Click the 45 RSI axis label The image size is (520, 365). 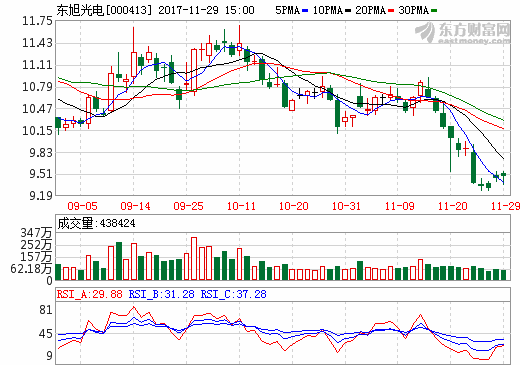click(46, 334)
